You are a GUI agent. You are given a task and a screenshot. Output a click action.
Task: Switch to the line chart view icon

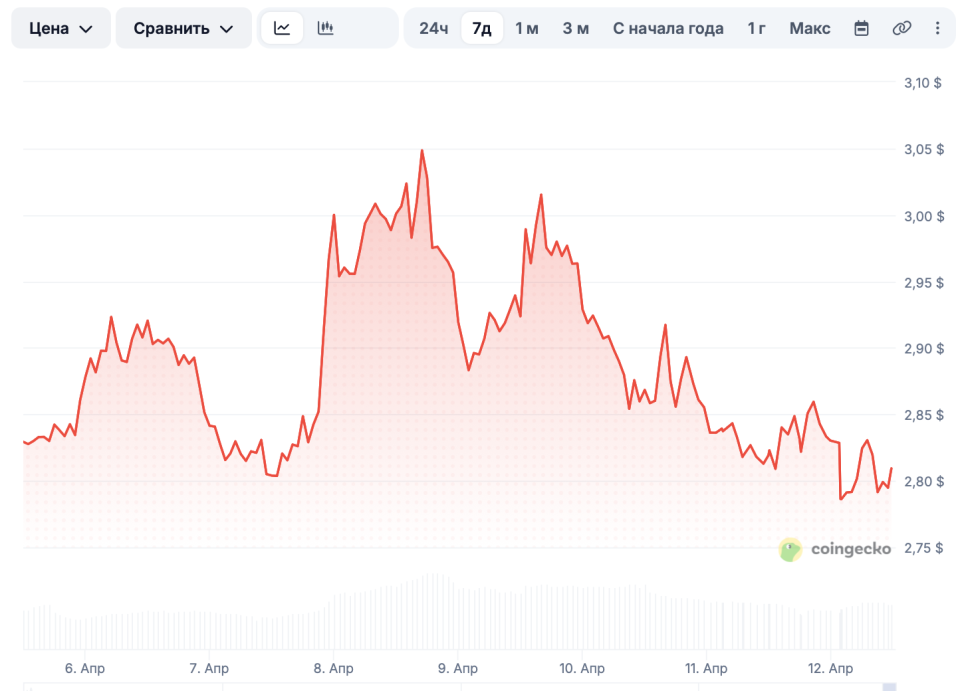coord(282,28)
